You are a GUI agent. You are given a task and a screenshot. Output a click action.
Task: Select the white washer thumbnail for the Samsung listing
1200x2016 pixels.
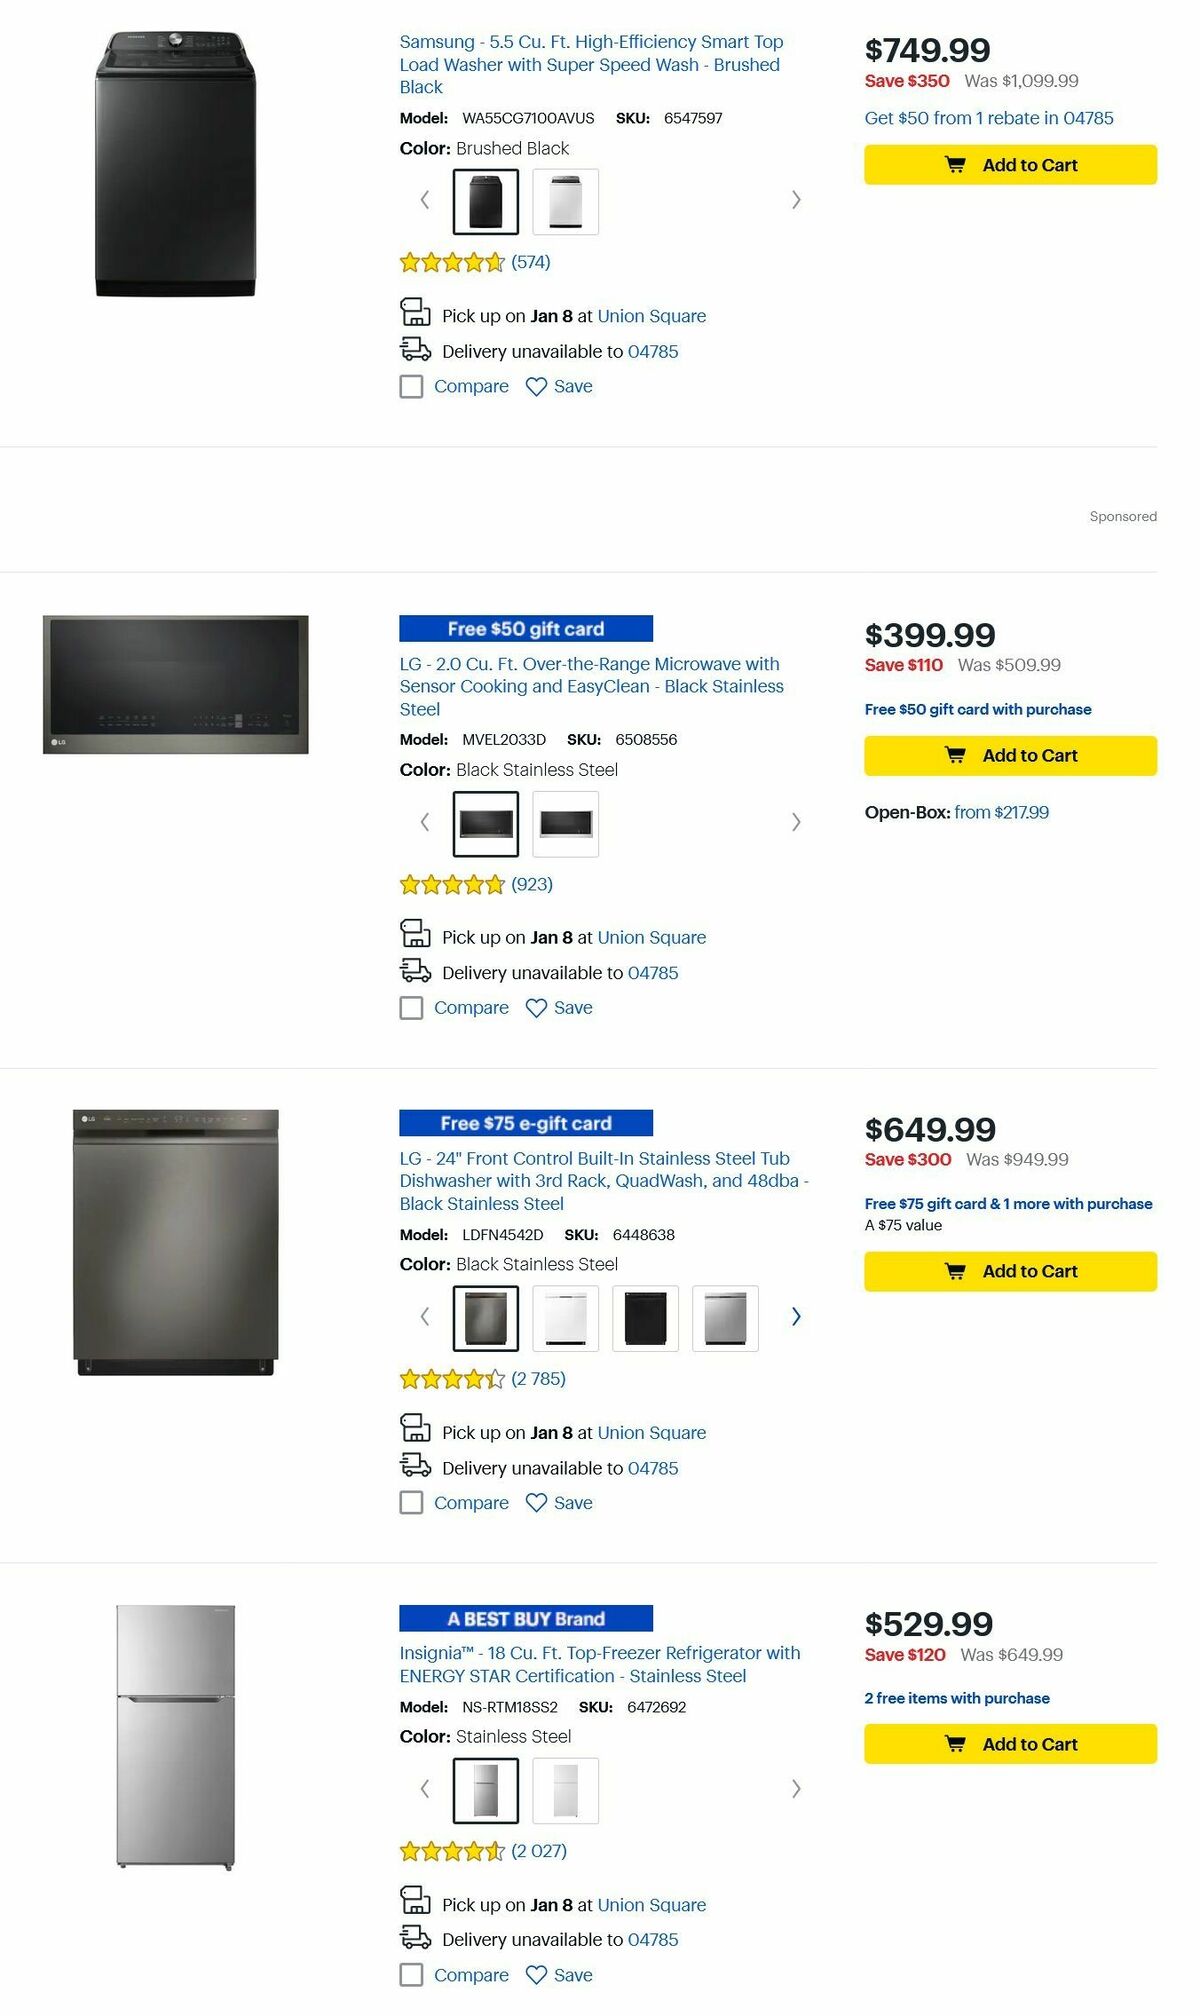click(x=565, y=200)
